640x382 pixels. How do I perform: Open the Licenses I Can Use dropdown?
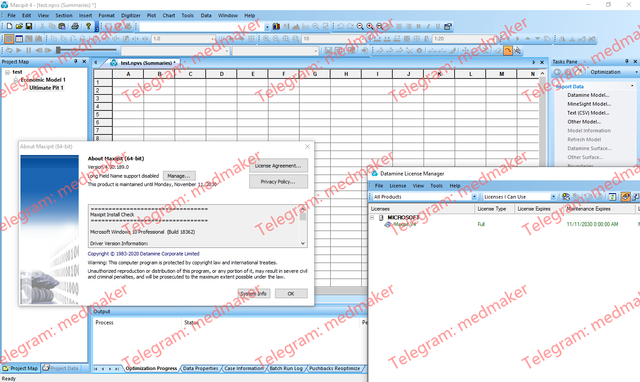pos(553,197)
